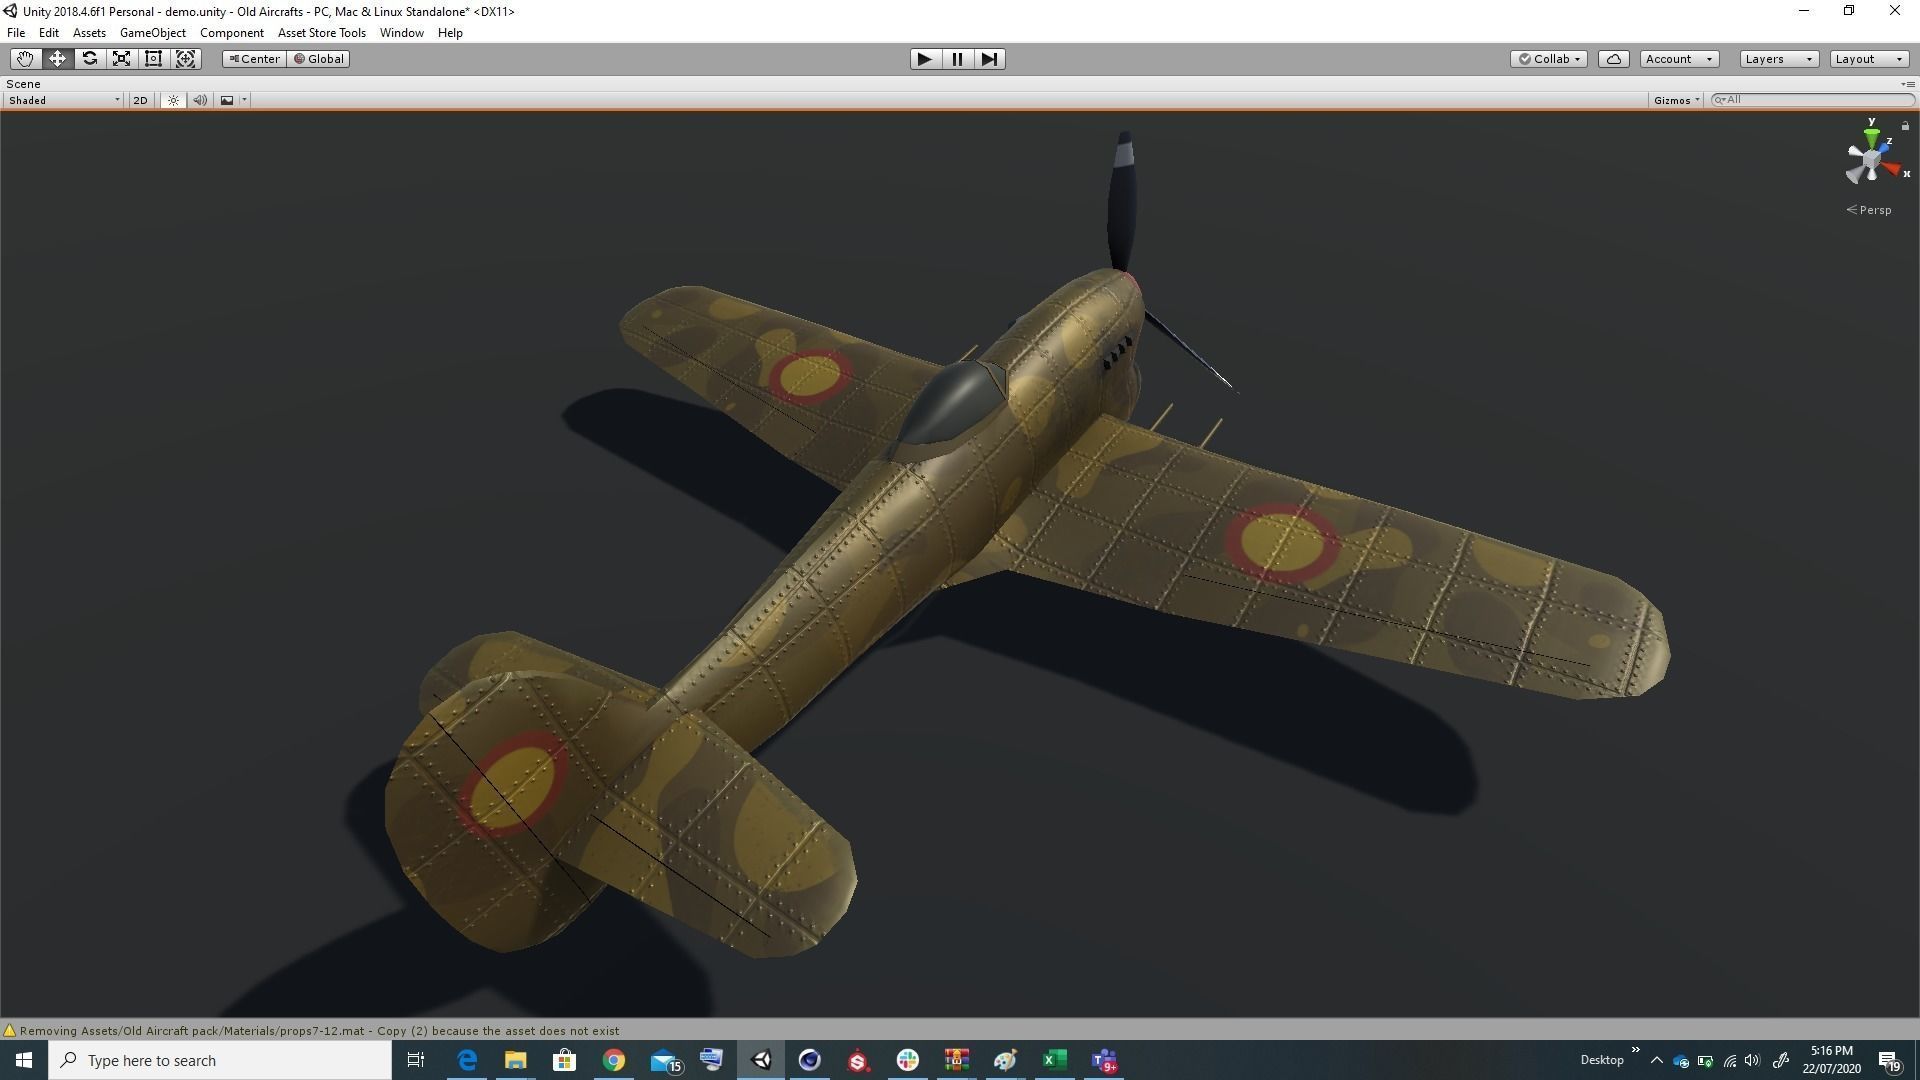Show hidden system tray icons
This screenshot has height=1080, width=1920.
[1657, 1061]
